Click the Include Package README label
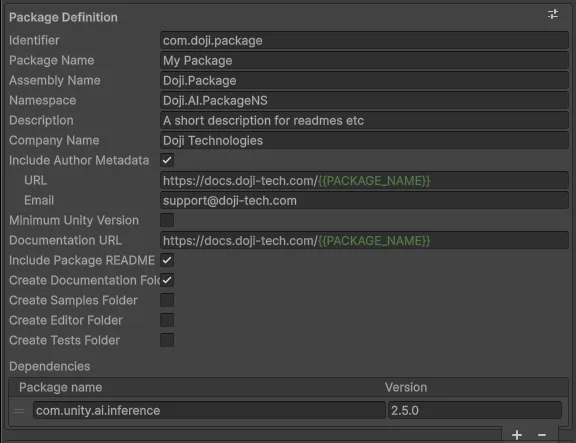576x443 pixels. click(x=82, y=260)
